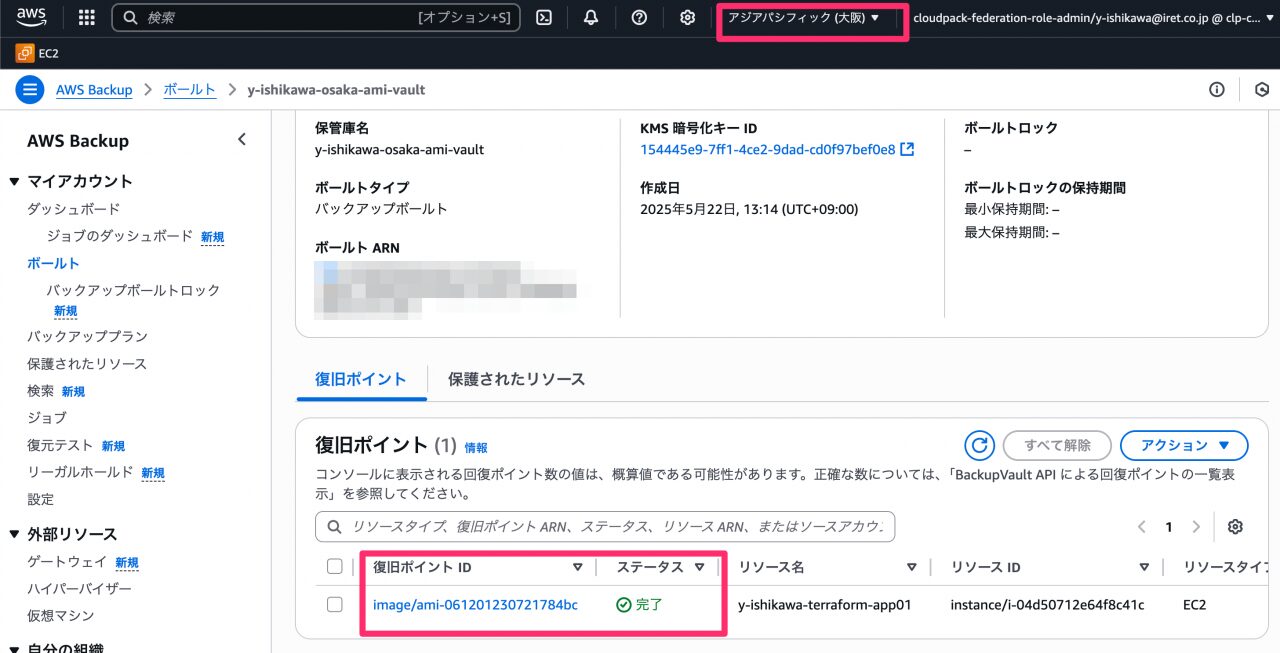Open ジョブのダッシュボード in the sidebar
The height and width of the screenshot is (653, 1280).
[x=120, y=236]
